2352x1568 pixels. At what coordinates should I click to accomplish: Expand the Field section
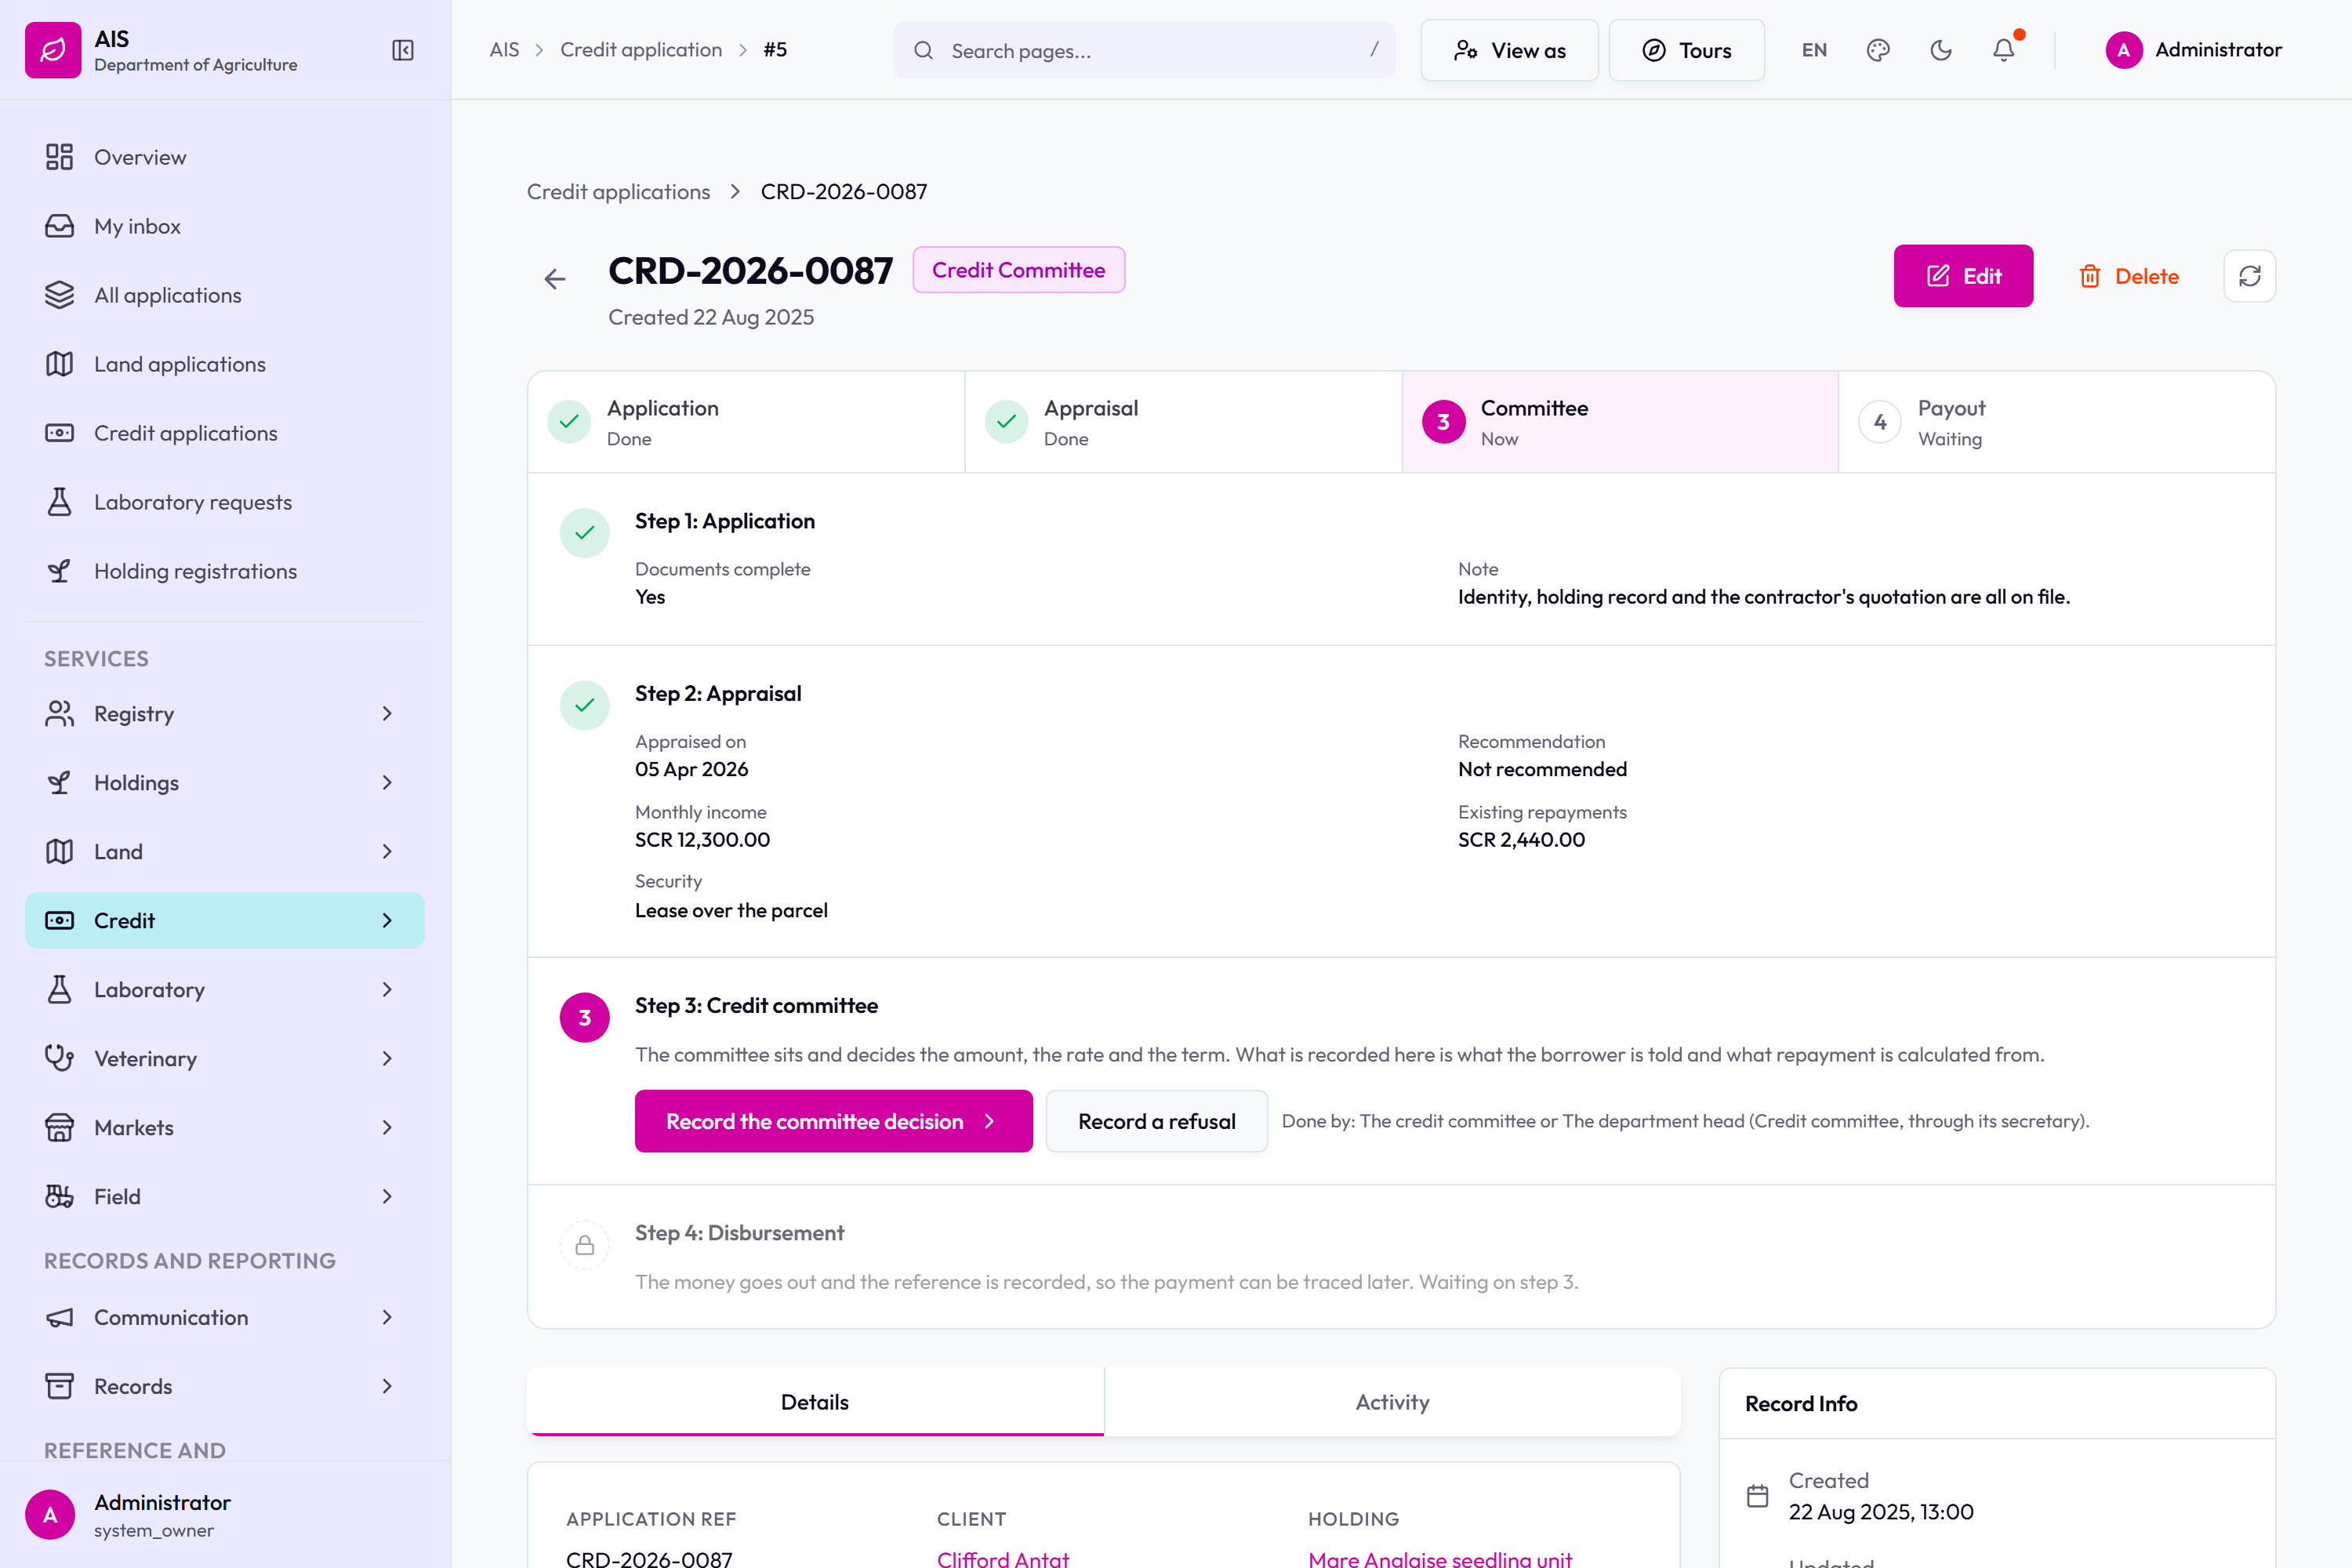[x=225, y=1197]
